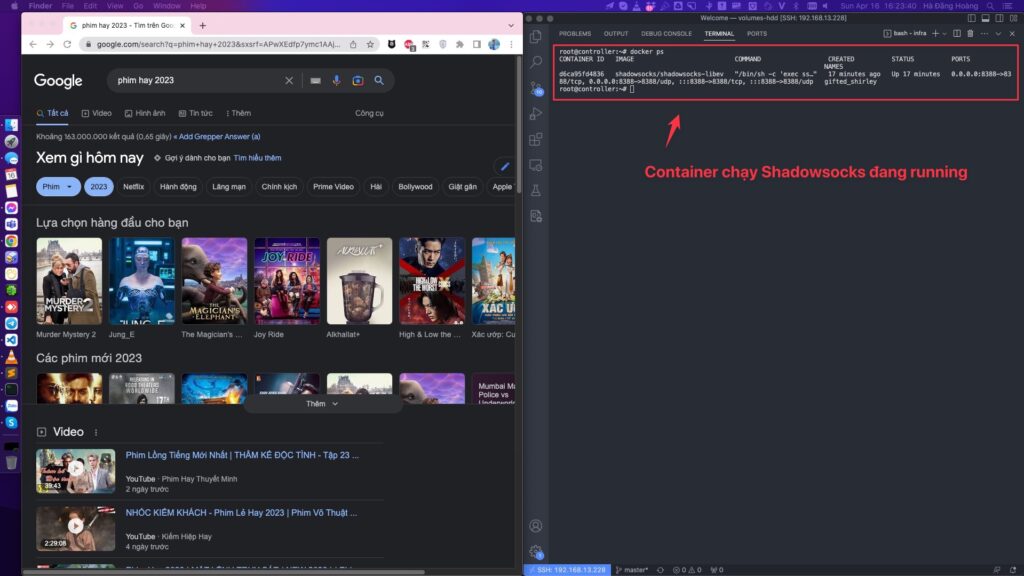
Task: Click Google voice search microphone icon
Action: click(x=336, y=80)
